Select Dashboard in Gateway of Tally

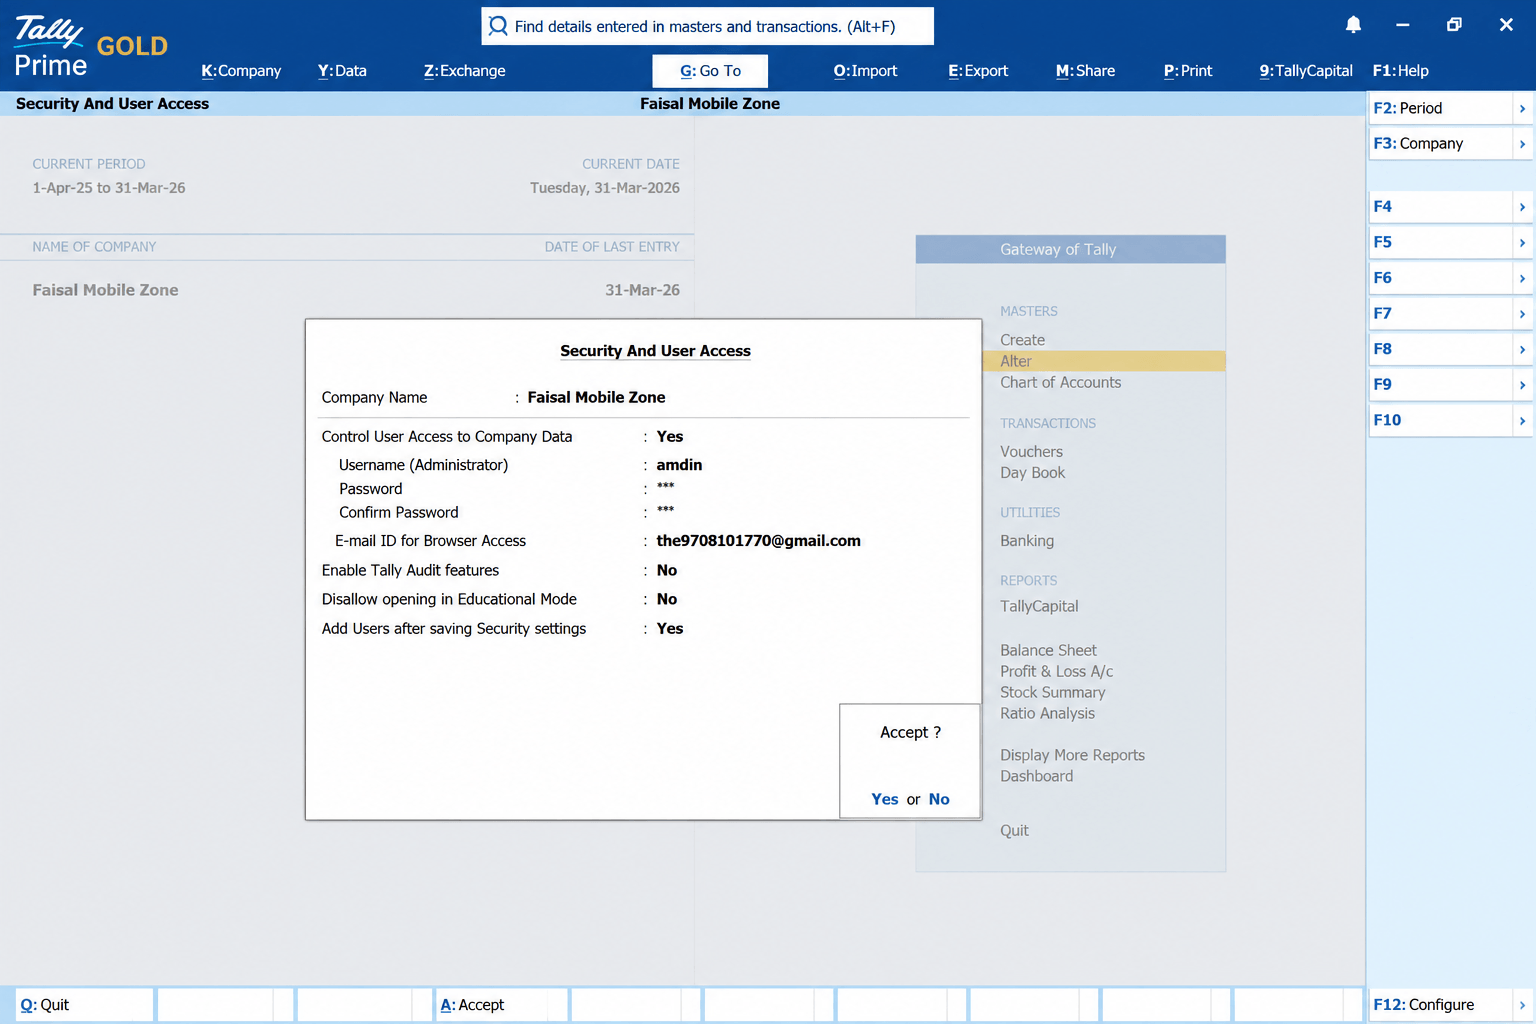coord(1036,776)
